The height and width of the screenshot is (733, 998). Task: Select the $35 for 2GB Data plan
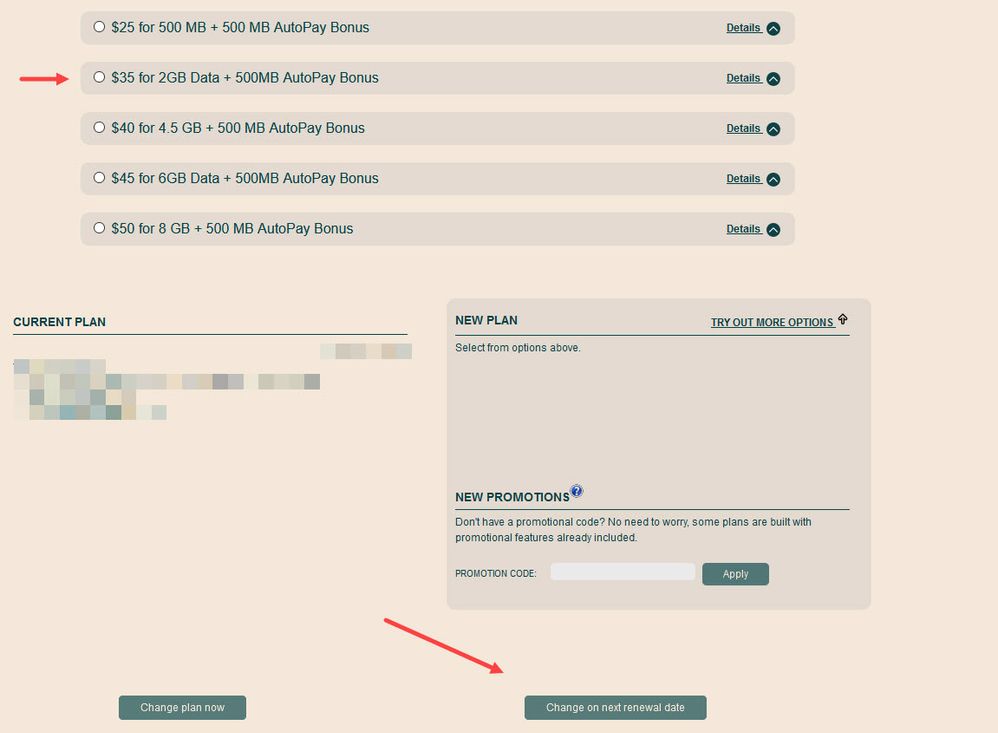[x=99, y=77]
